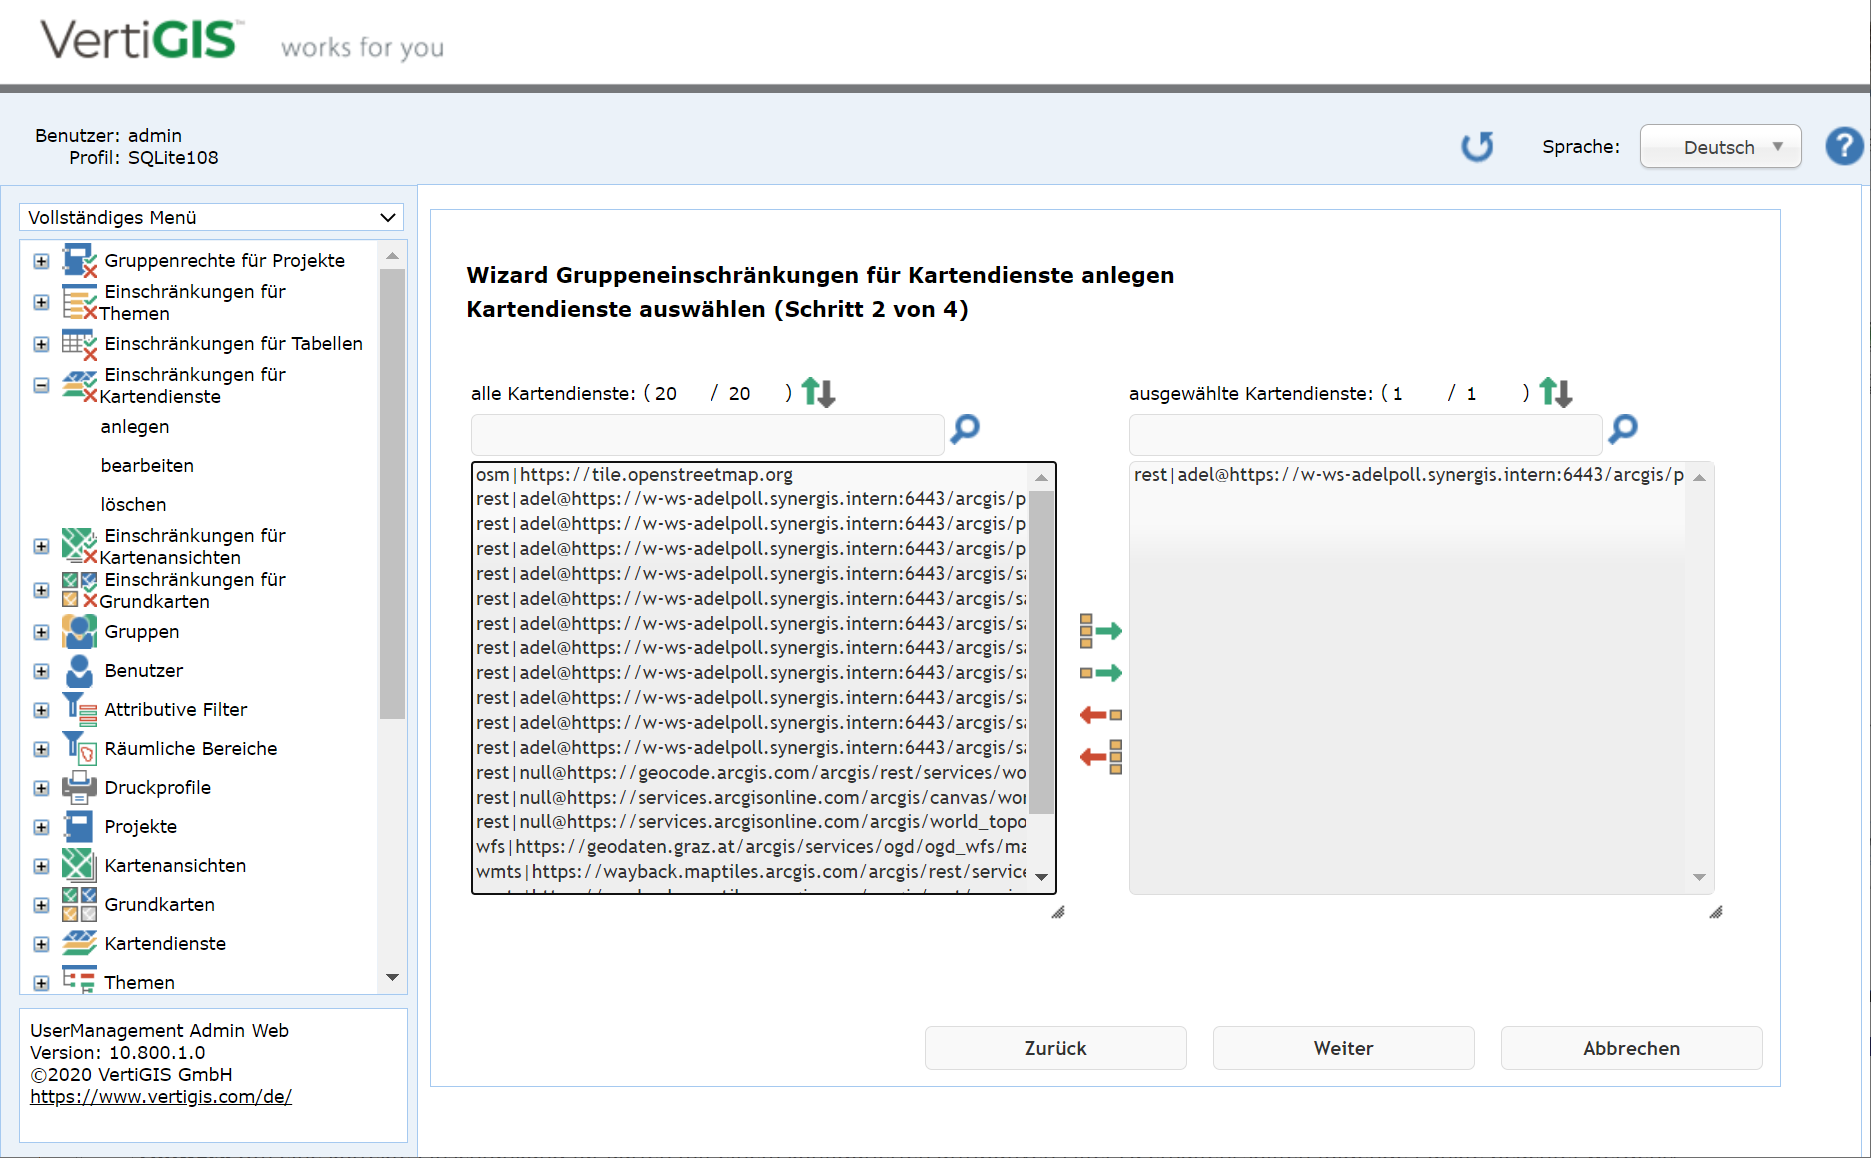The height and width of the screenshot is (1158, 1871).
Task: Select the bearbeiten menu entry
Action: (147, 466)
